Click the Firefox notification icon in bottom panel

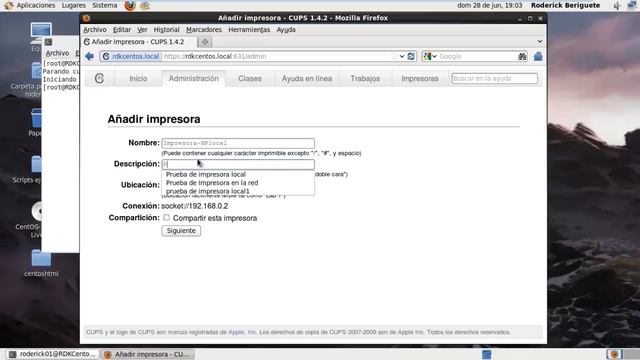coord(614,354)
